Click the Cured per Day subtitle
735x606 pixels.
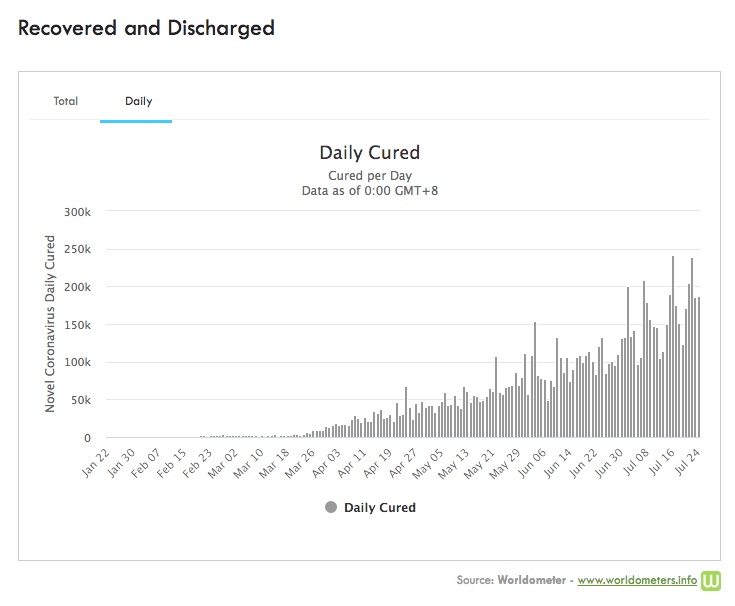coord(369,174)
